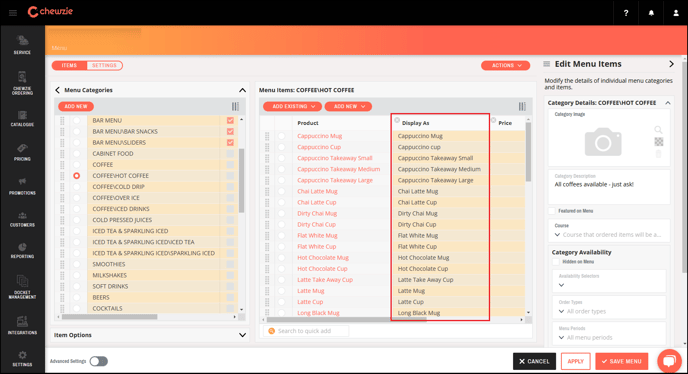Switch to the Items tab
This screenshot has width=688, height=374.
point(69,65)
